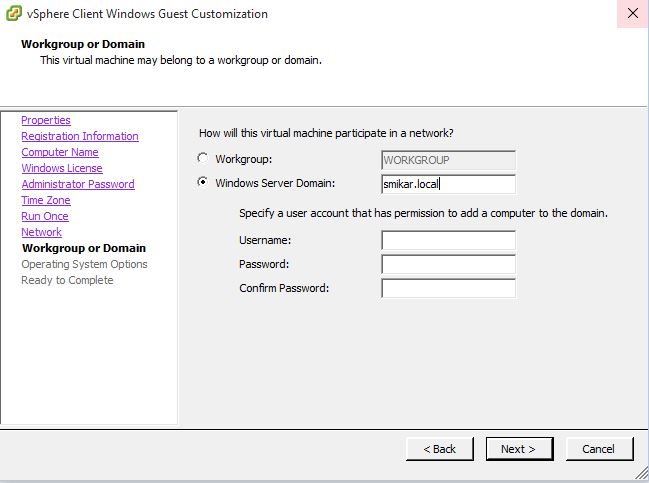Viewport: 649px width, 483px height.
Task: Click the WORKGROUP text field
Action: [x=448, y=160]
